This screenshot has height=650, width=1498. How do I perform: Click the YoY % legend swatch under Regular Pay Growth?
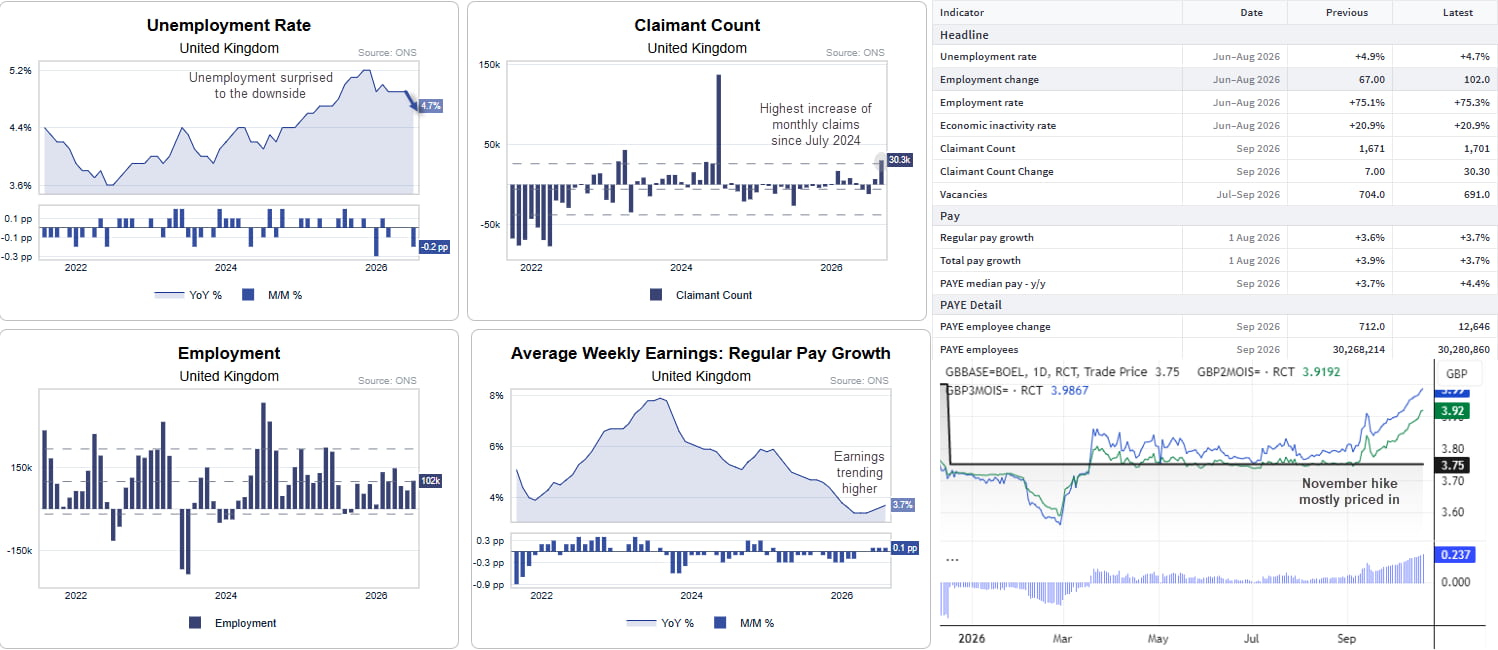click(640, 623)
